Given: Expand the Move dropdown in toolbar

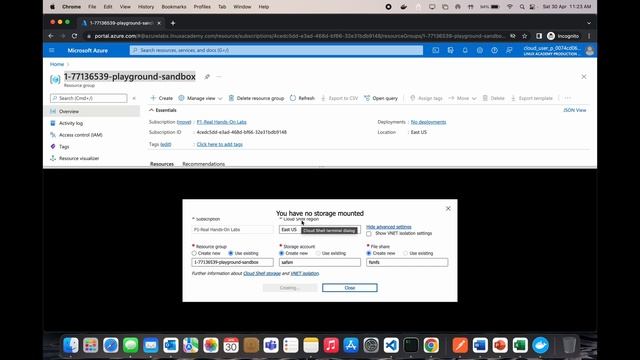Looking at the screenshot, I should pyautogui.click(x=462, y=98).
